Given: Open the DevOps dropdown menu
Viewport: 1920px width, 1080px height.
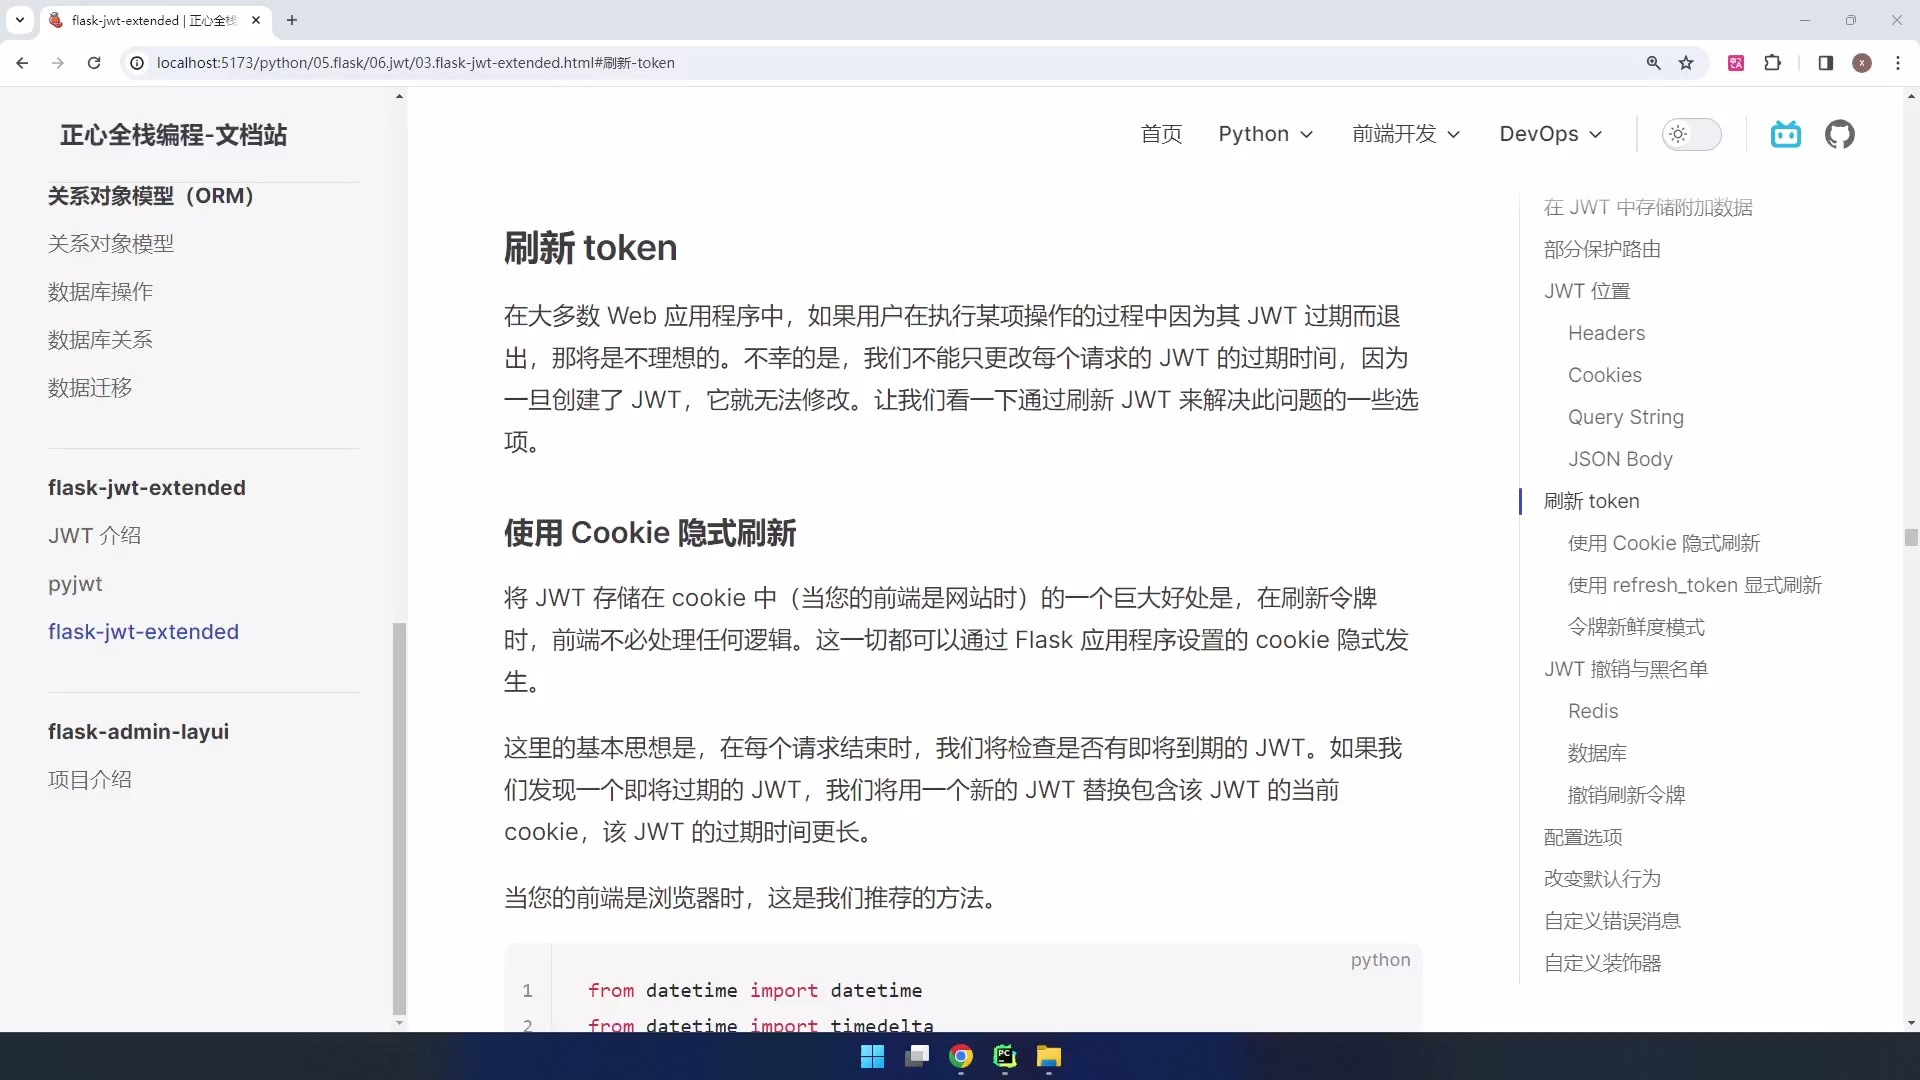Looking at the screenshot, I should point(1549,134).
